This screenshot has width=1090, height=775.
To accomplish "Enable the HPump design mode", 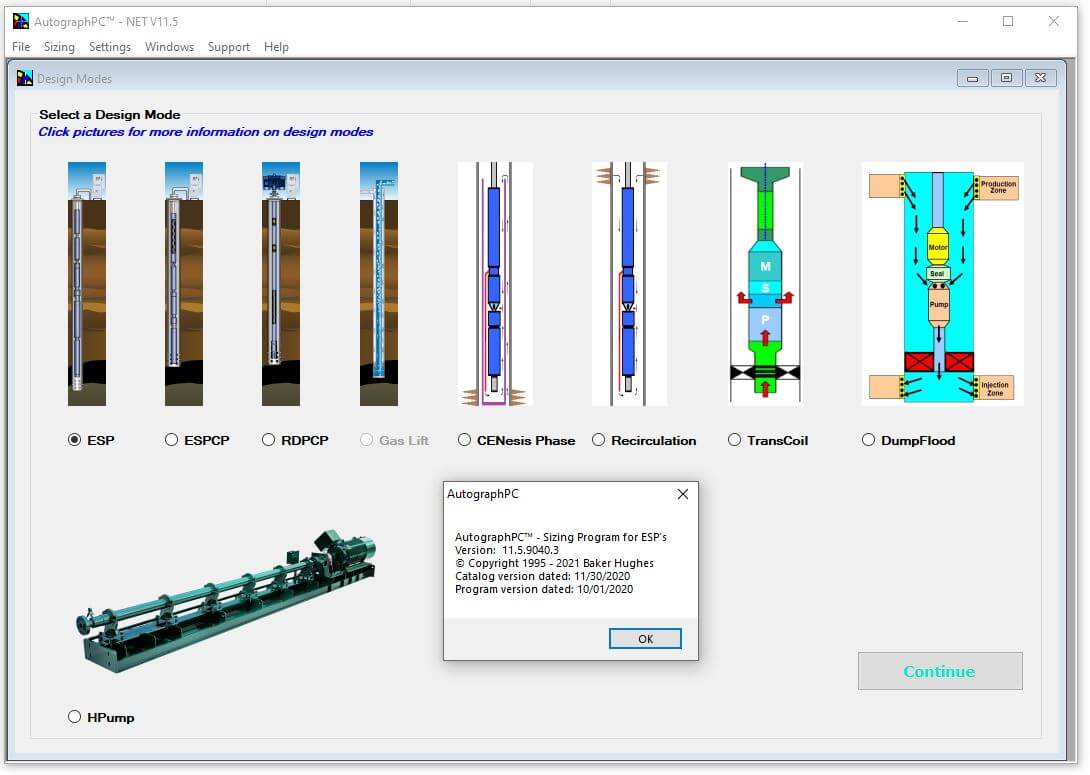I will (75, 717).
